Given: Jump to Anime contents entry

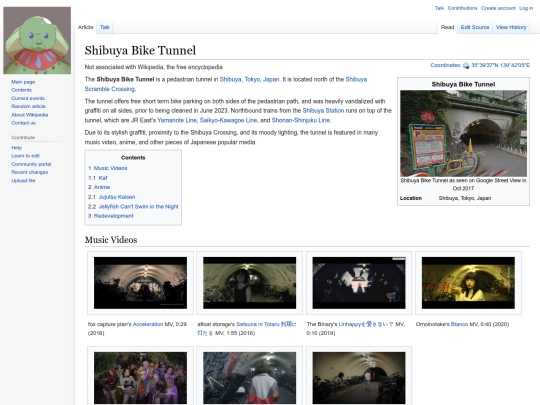Looking at the screenshot, I should click(102, 187).
